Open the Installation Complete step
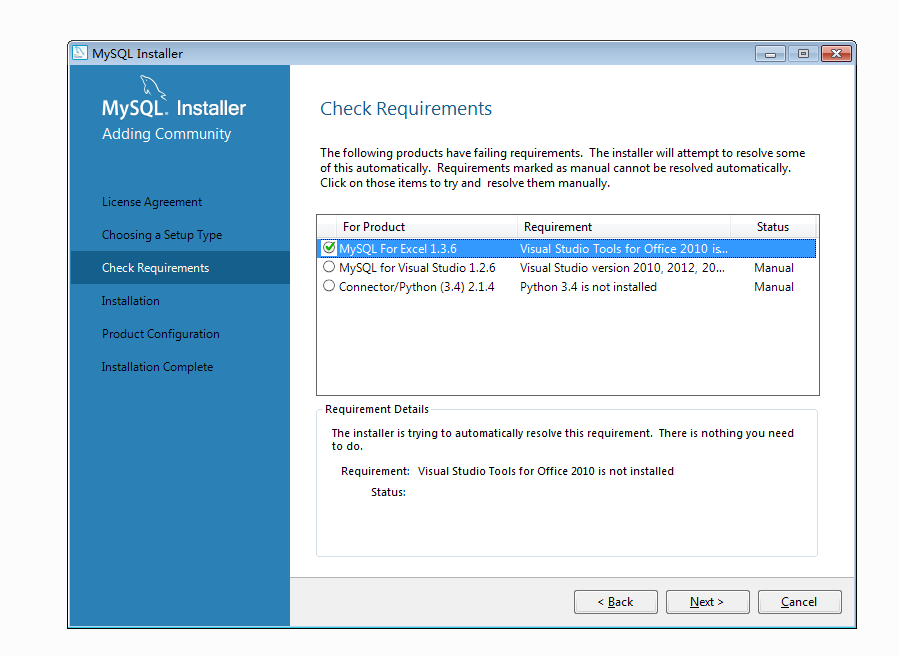 click(157, 367)
